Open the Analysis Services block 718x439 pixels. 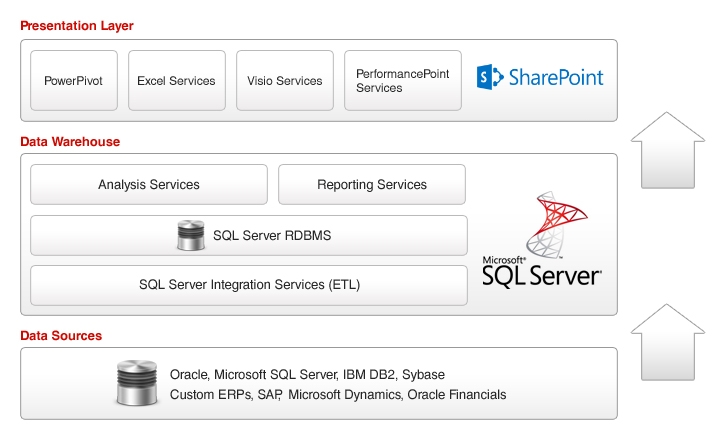pos(149,184)
